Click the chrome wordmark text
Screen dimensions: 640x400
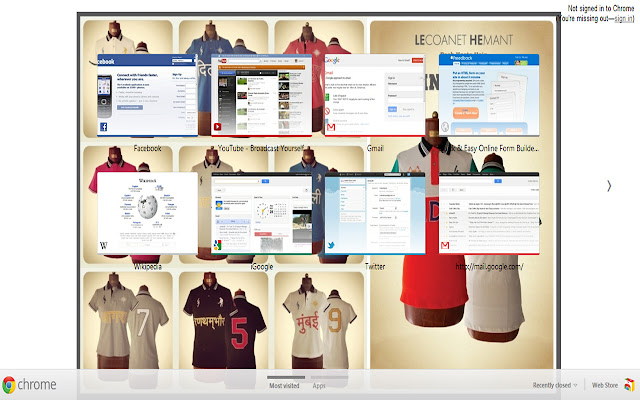tap(37, 384)
